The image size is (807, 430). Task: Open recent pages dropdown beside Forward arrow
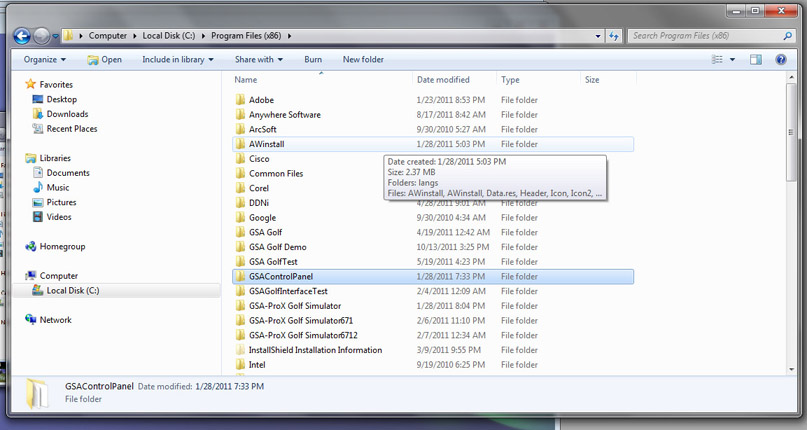[x=55, y=37]
